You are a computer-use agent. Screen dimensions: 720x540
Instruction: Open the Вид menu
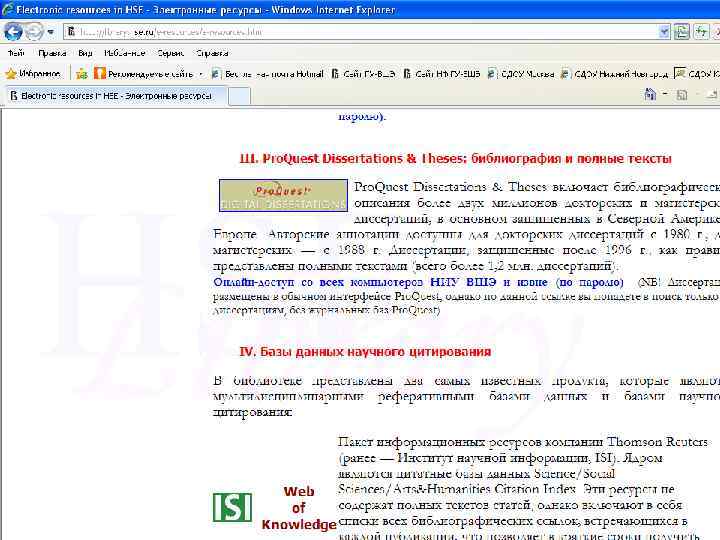click(x=85, y=53)
